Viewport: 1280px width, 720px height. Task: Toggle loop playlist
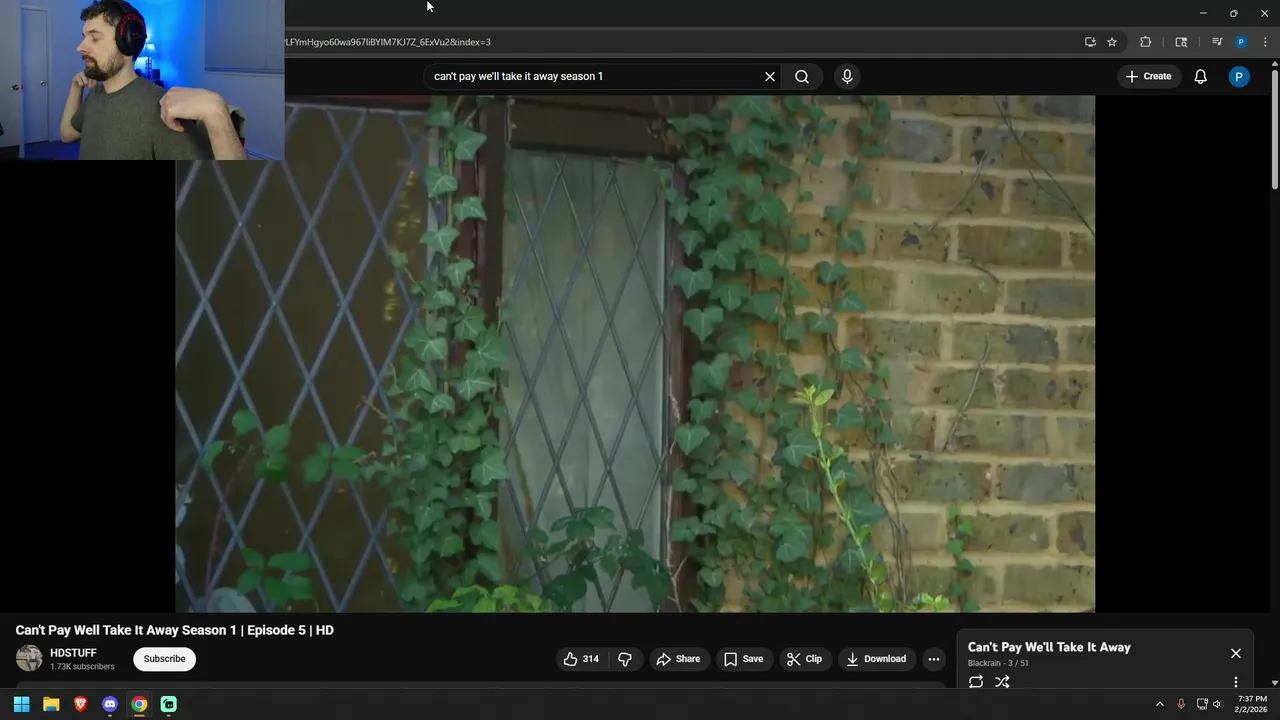976,682
